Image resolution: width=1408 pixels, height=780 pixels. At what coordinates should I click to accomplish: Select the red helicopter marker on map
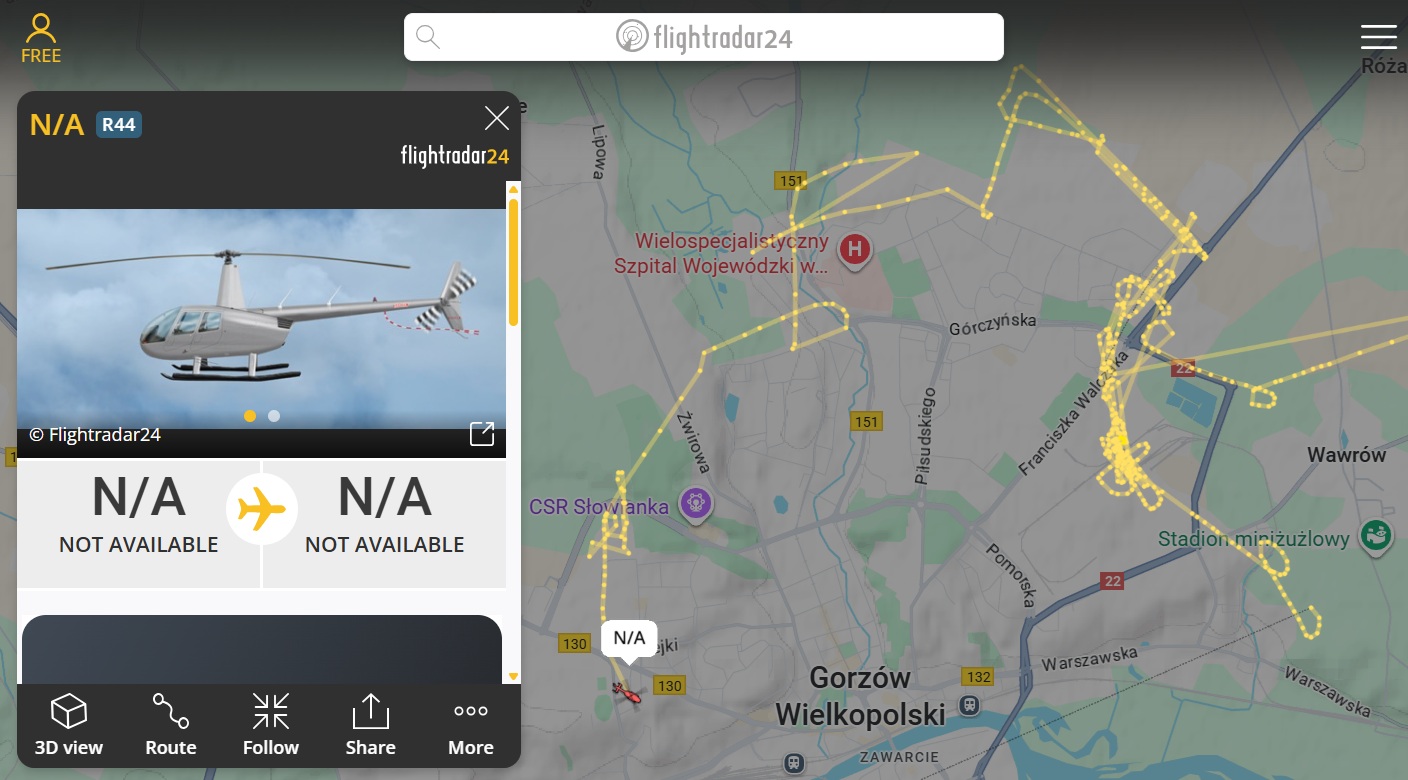click(625, 691)
